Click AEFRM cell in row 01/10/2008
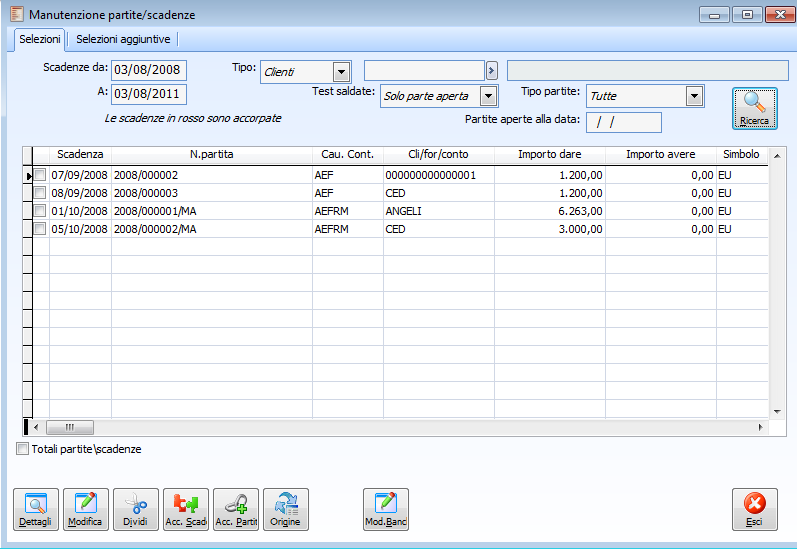 coord(348,211)
